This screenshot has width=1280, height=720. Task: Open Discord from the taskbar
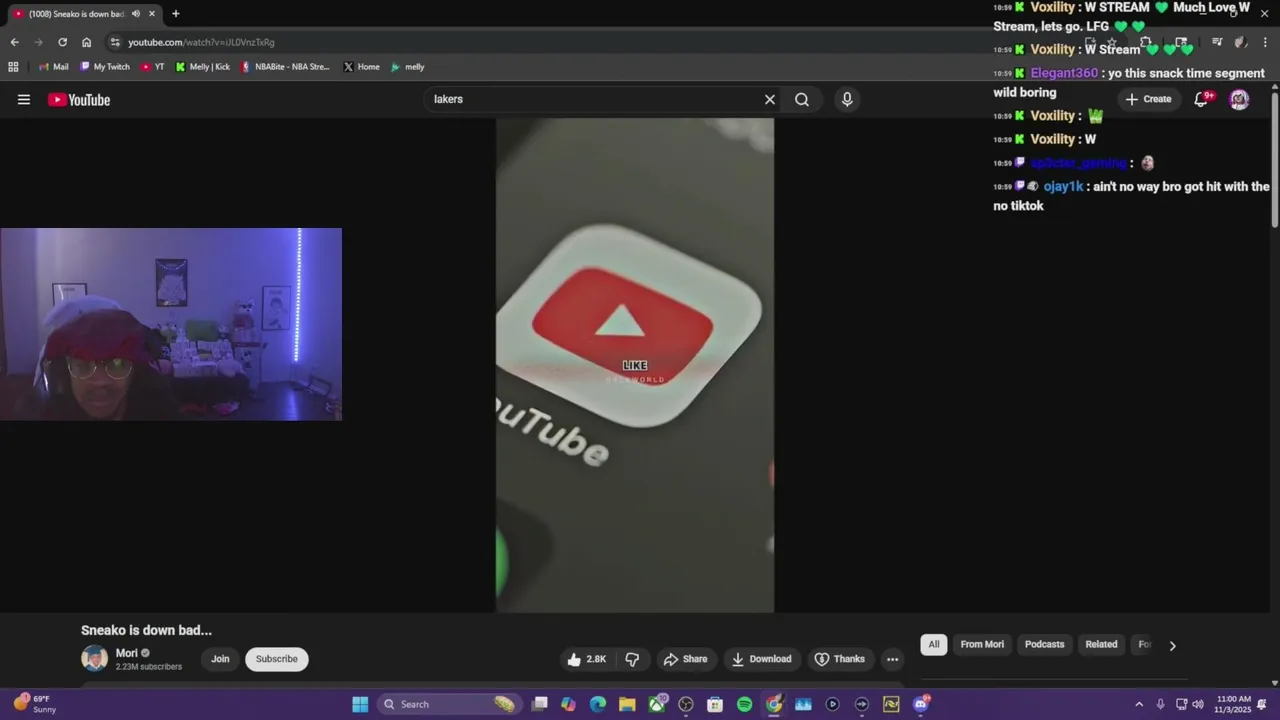point(921,704)
